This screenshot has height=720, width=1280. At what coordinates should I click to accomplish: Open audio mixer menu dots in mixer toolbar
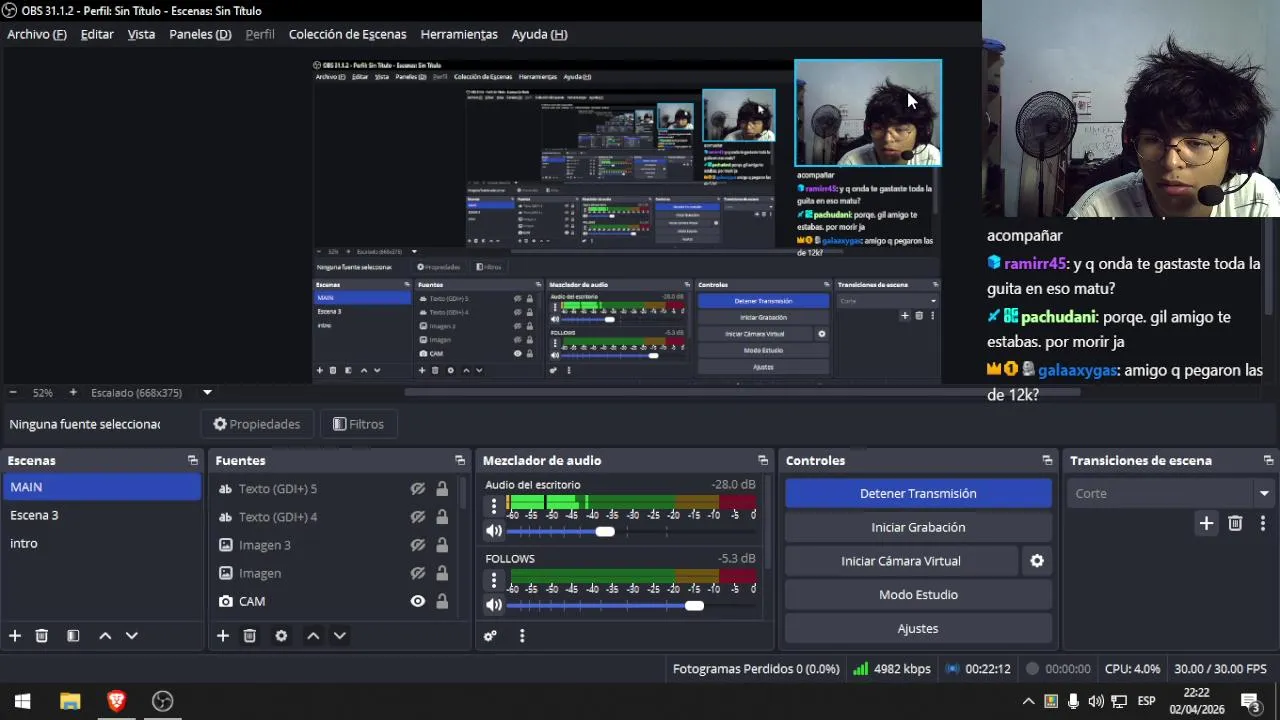(x=522, y=636)
